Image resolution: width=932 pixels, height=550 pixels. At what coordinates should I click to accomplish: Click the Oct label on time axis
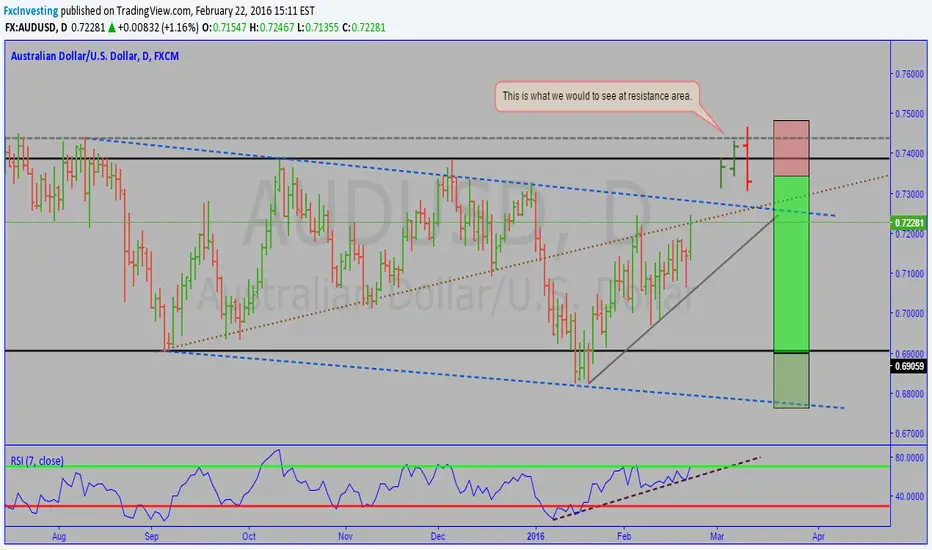248,536
